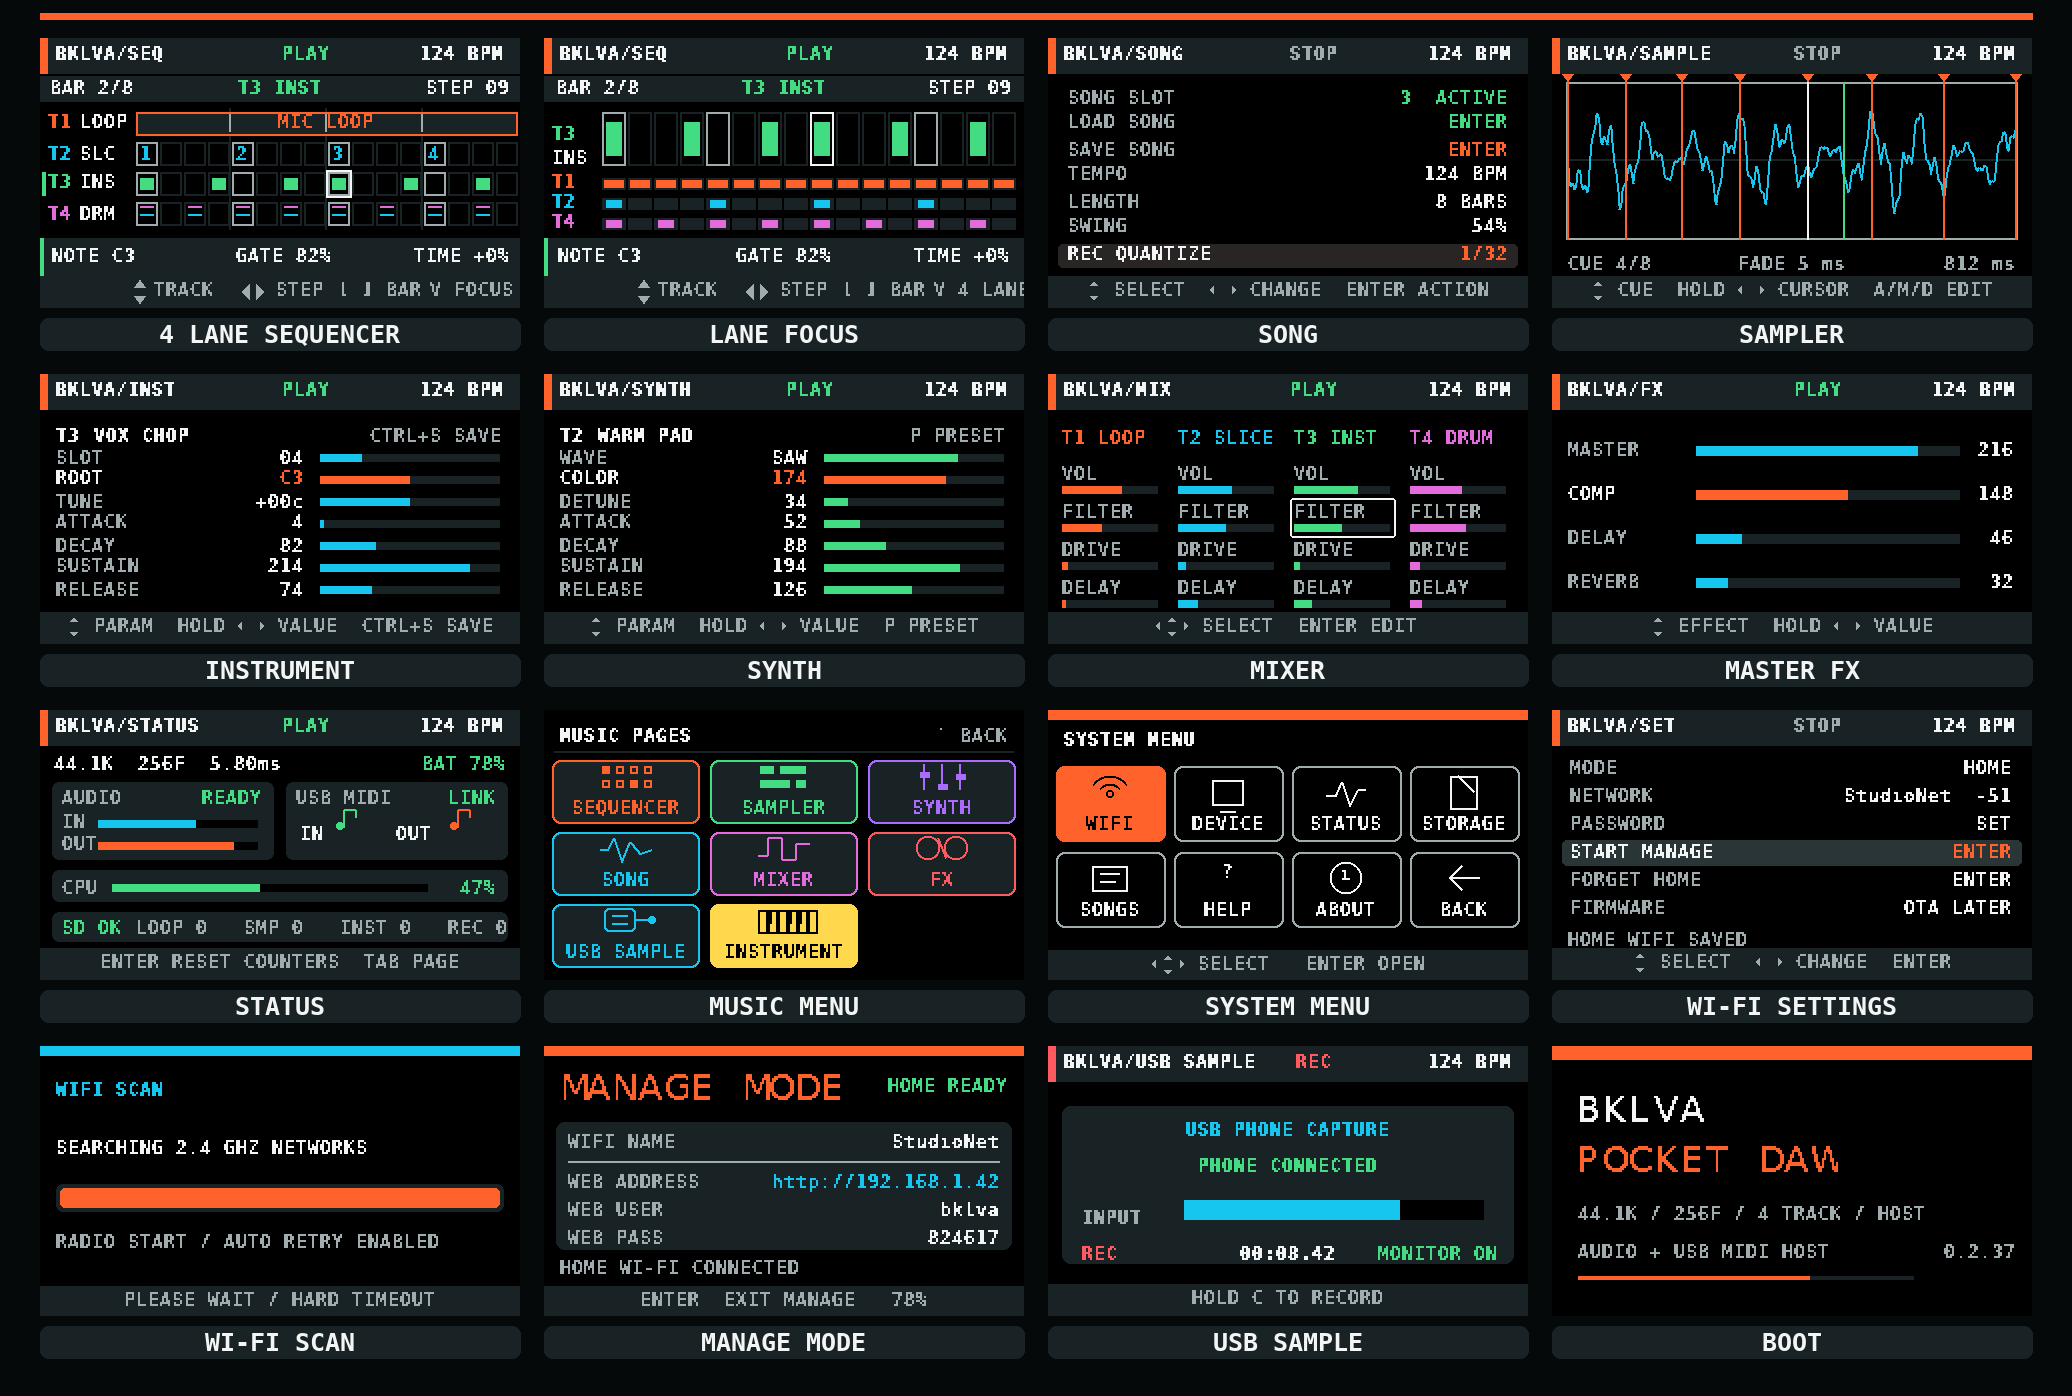Toggle first T3 INS step in Lane Focus
Screen dimensions: 2072x1396
614,139
